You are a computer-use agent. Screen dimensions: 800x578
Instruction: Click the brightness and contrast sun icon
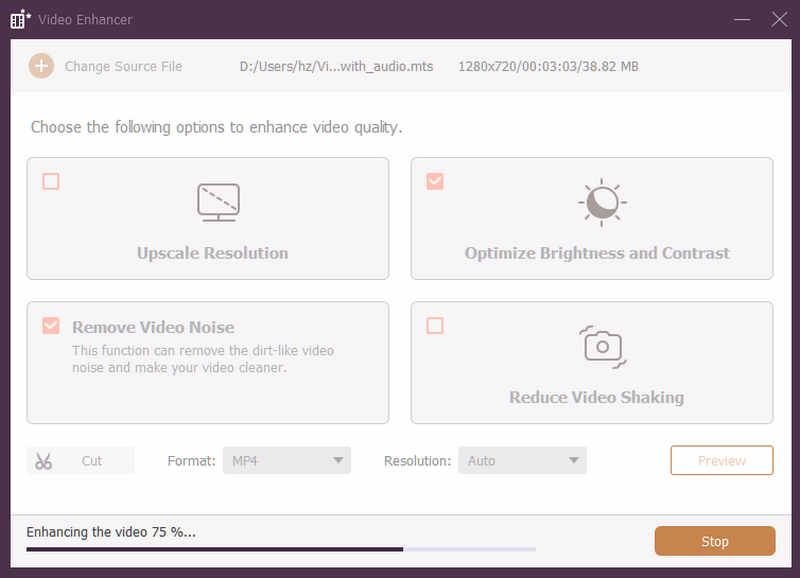(x=603, y=203)
